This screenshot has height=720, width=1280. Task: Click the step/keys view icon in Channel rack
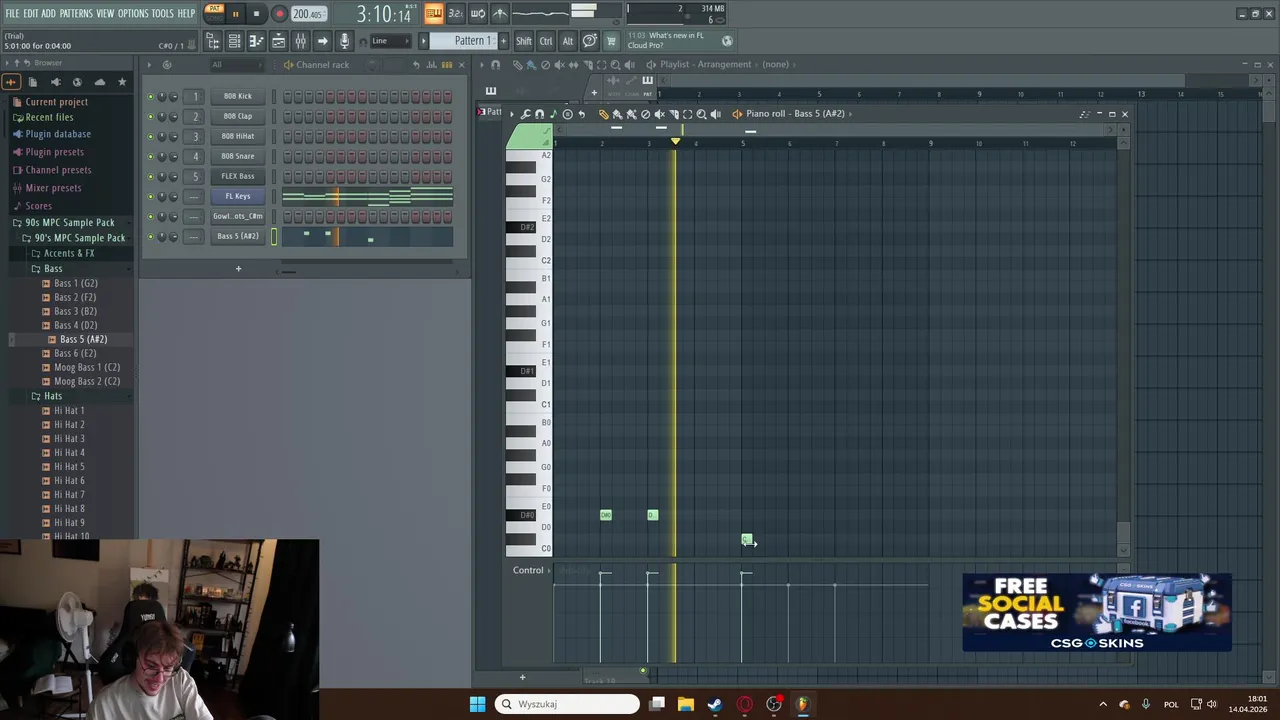447,65
